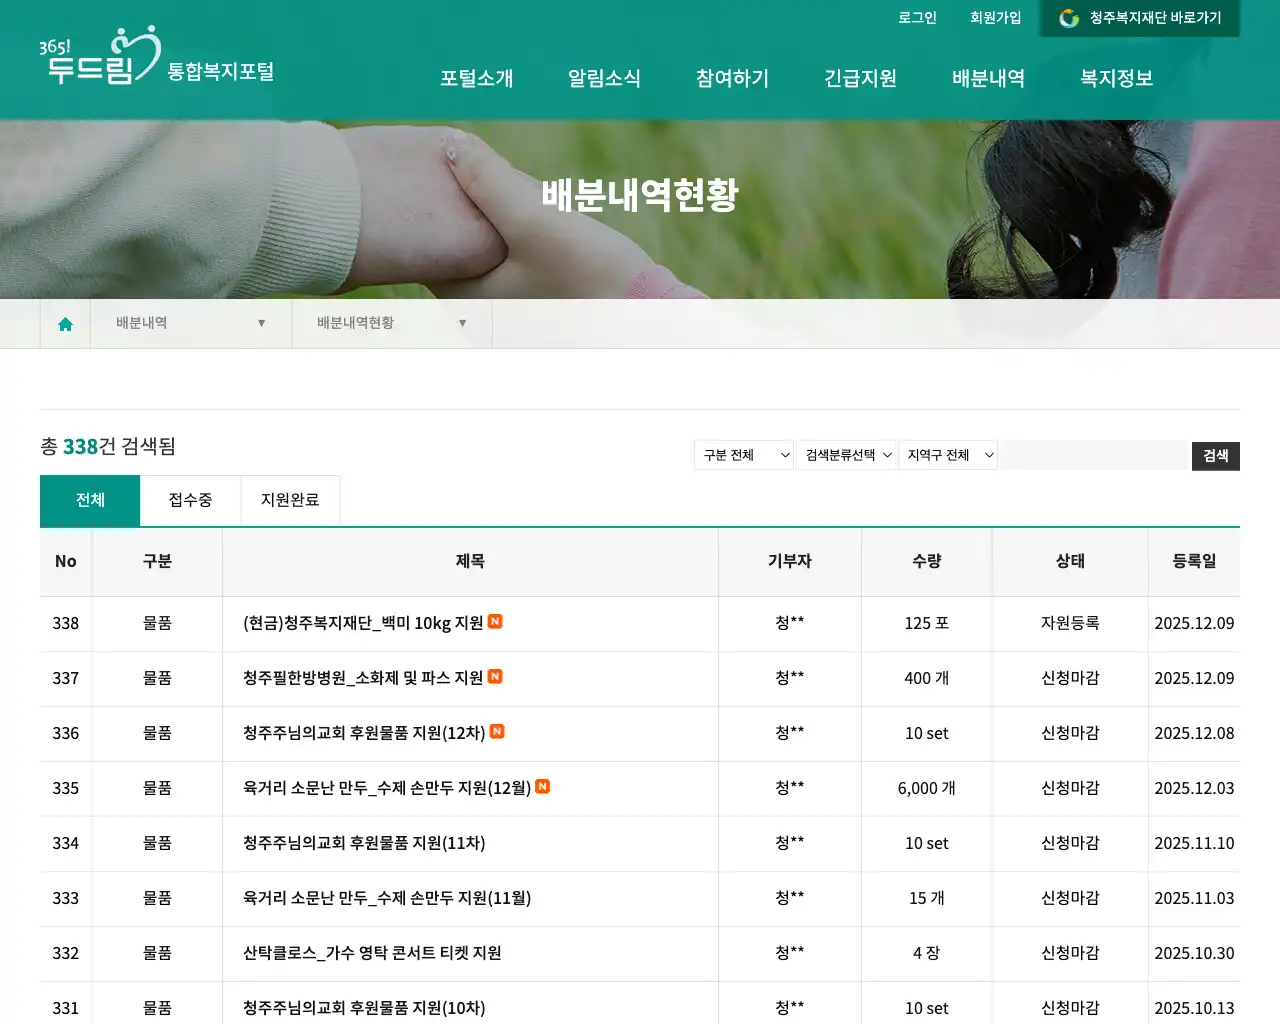Click the N badge on 소문난 만두 December post
The height and width of the screenshot is (1024, 1280).
[541, 787]
